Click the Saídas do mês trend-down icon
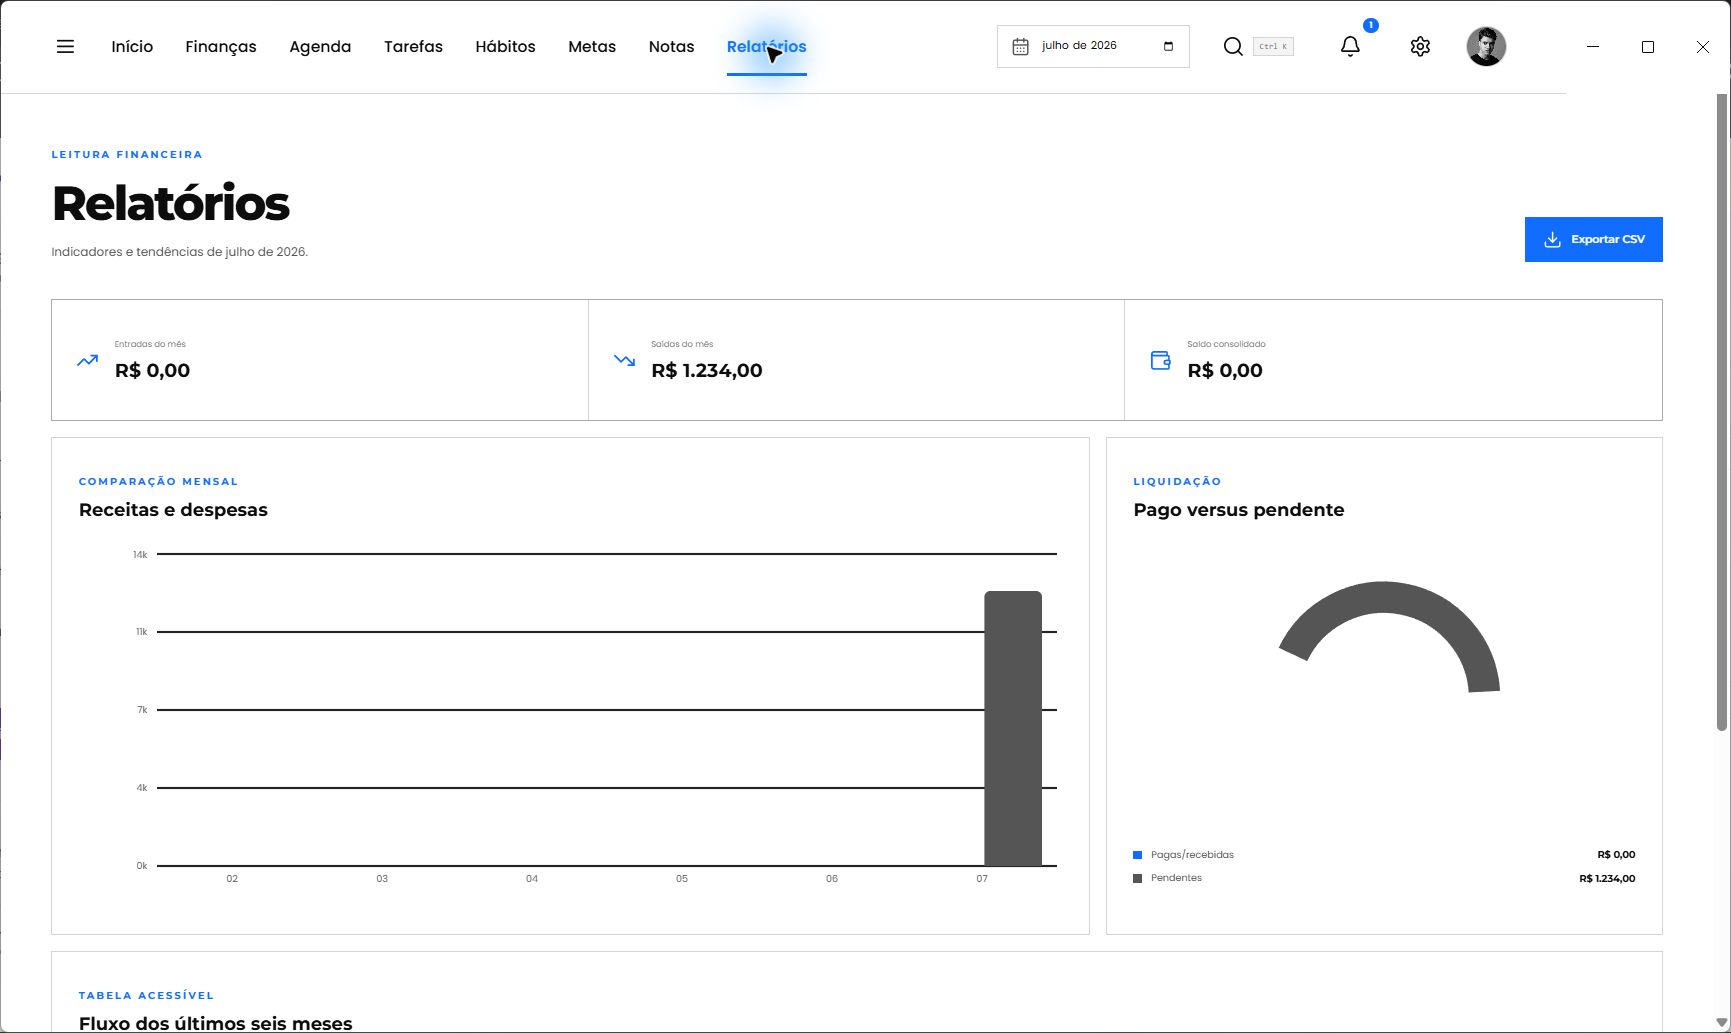 (x=624, y=360)
